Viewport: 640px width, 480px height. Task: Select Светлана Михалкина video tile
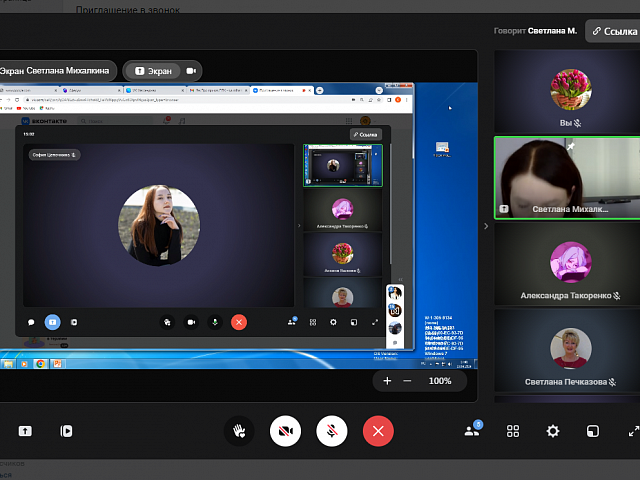567,178
